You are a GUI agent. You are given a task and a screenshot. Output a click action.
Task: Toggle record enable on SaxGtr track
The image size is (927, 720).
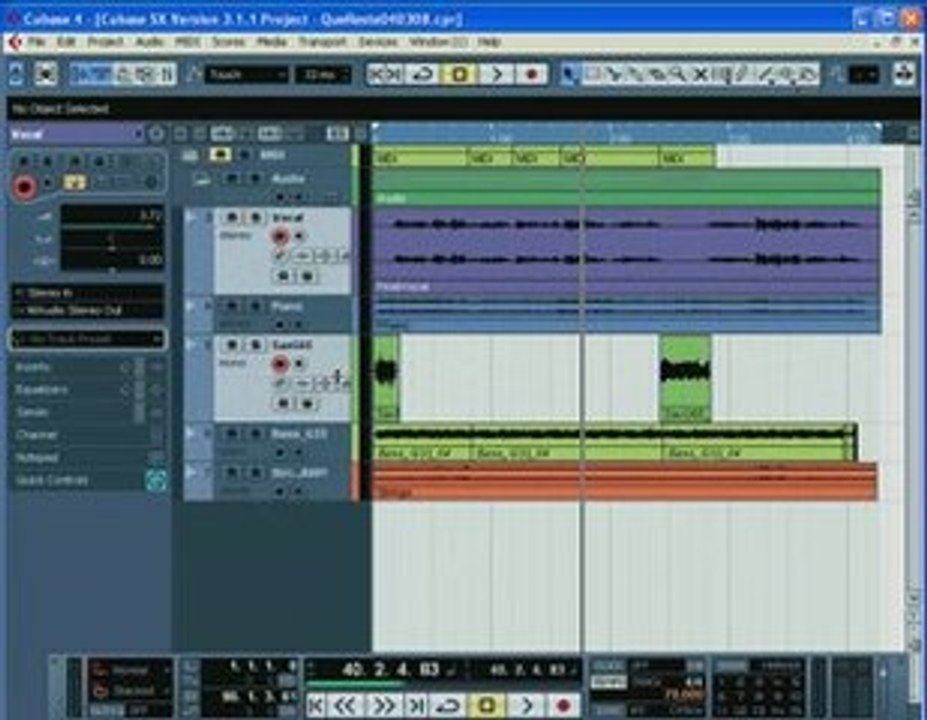coord(279,364)
